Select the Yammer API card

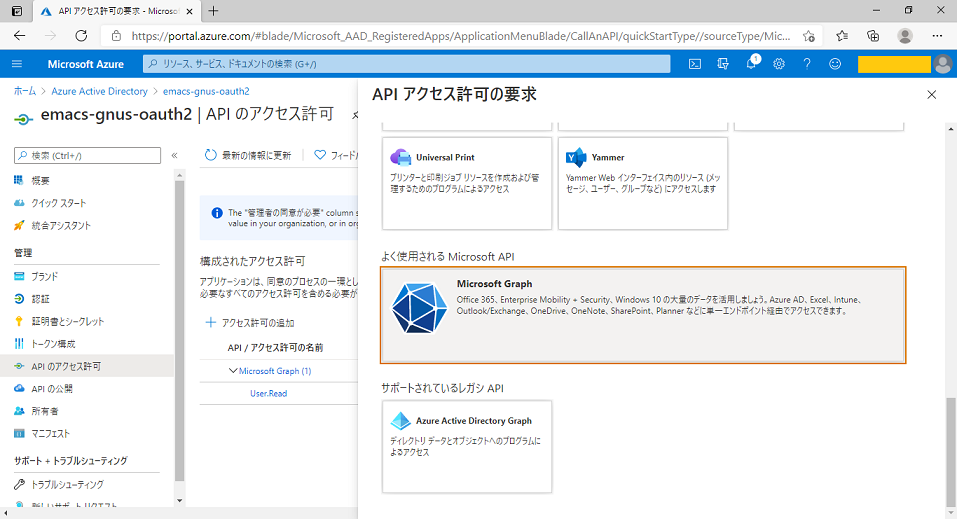(643, 183)
